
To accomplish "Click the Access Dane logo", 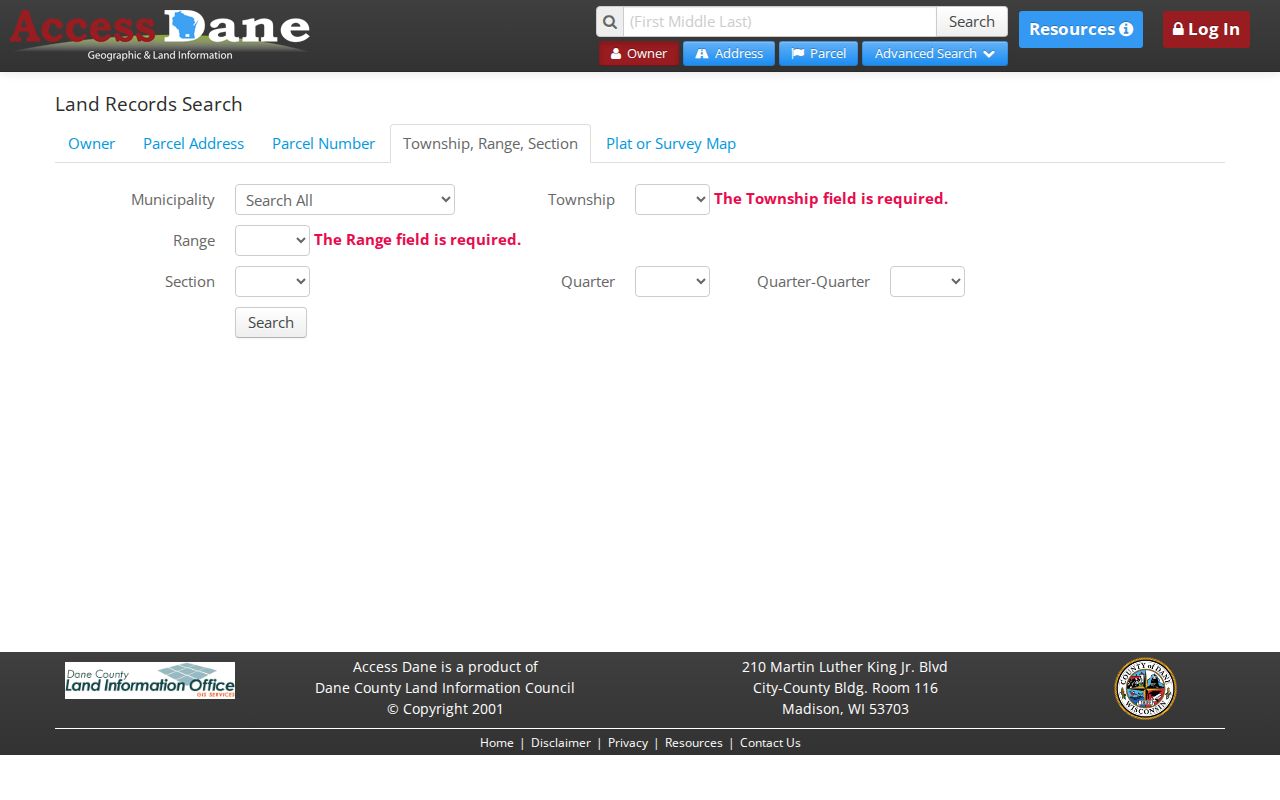I will (160, 36).
